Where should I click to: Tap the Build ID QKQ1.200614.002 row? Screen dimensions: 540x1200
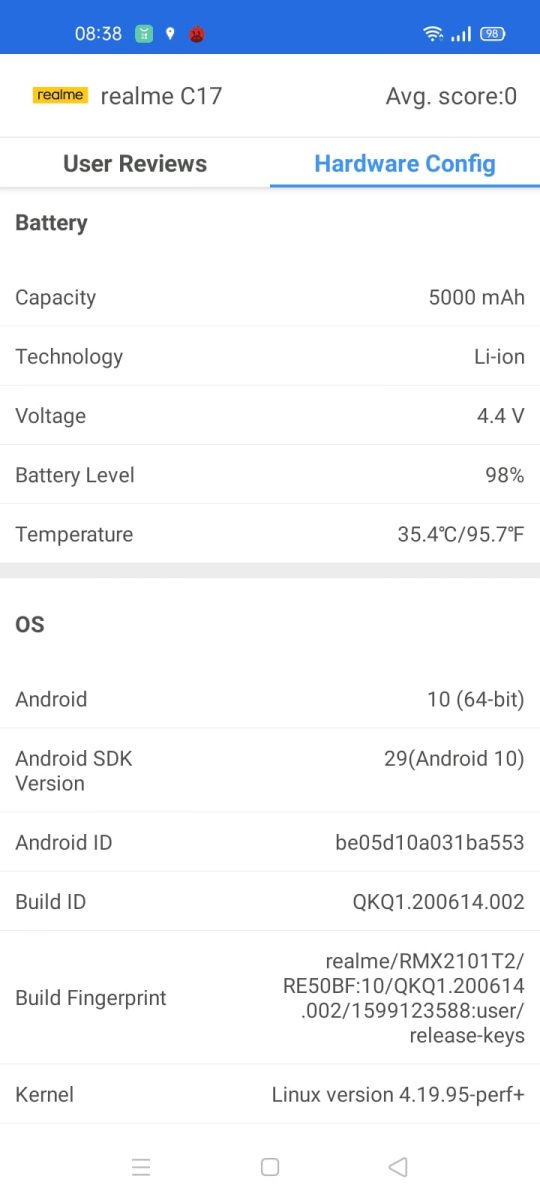click(x=270, y=901)
